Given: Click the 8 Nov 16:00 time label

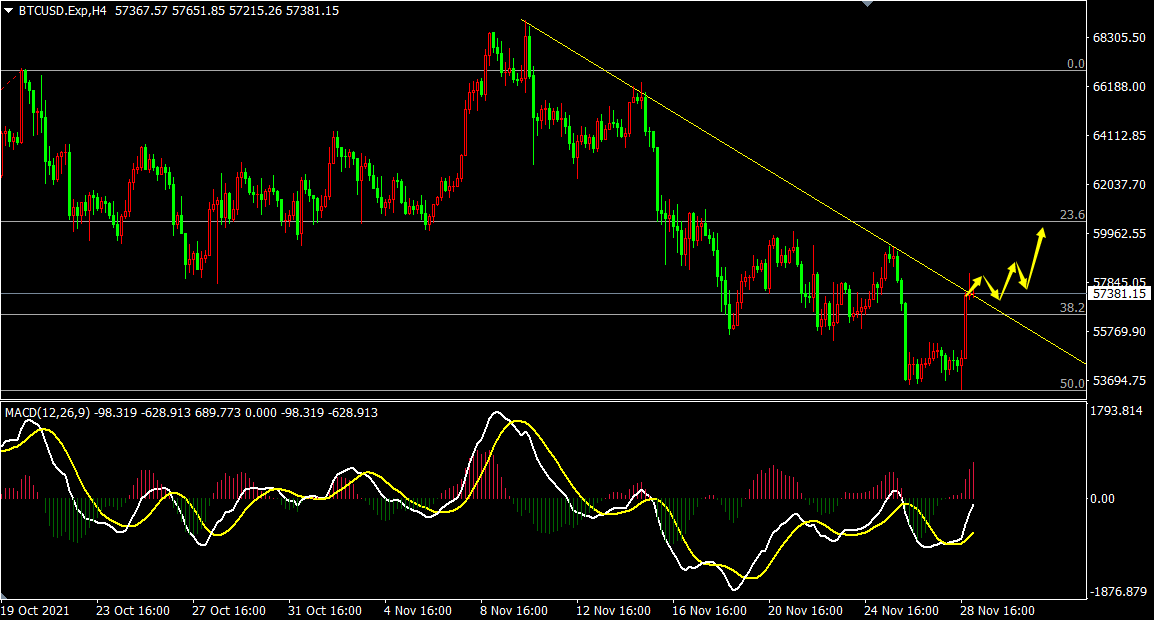Looking at the screenshot, I should (x=513, y=610).
